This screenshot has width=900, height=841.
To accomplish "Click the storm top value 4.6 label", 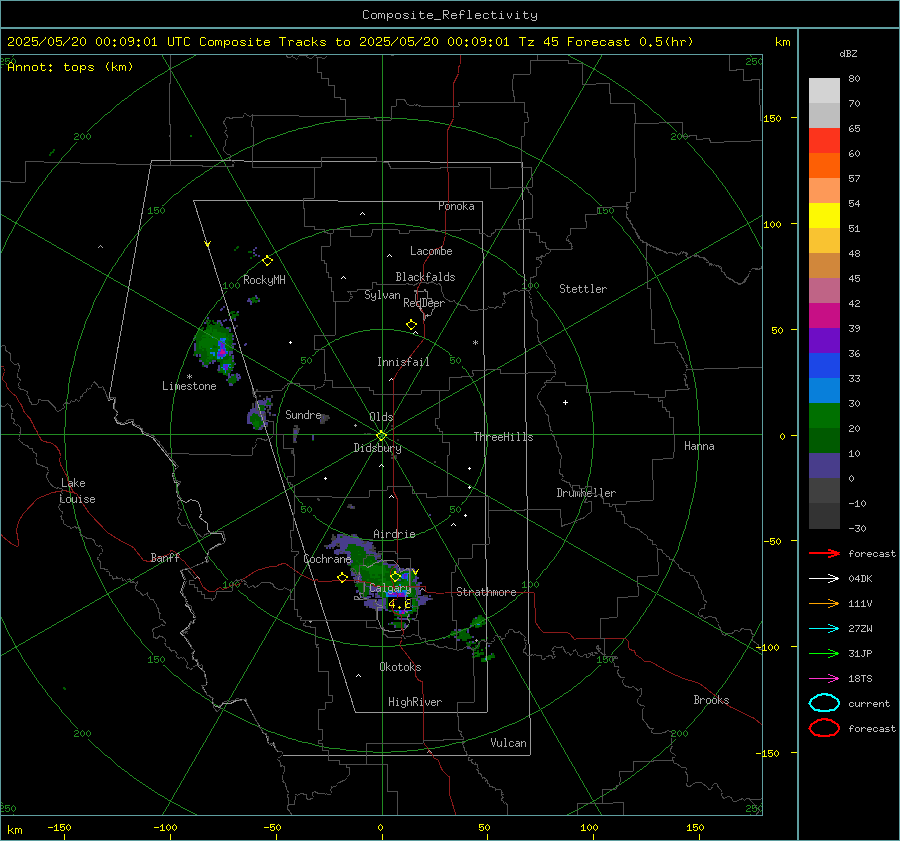I will pyautogui.click(x=399, y=604).
